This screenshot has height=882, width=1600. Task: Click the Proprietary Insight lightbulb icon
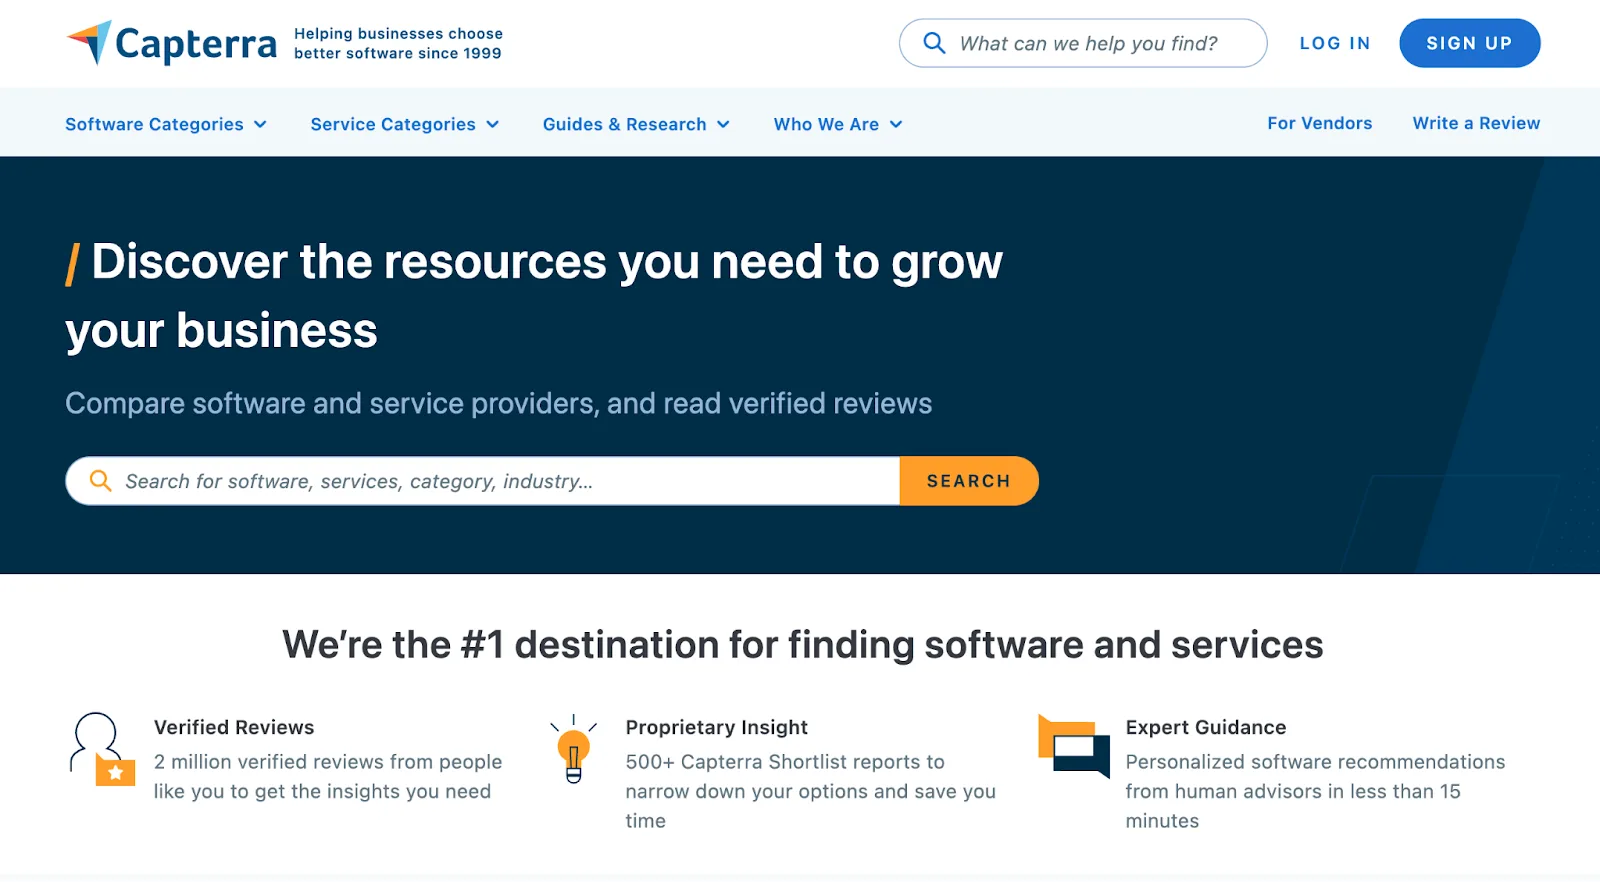pyautogui.click(x=573, y=749)
